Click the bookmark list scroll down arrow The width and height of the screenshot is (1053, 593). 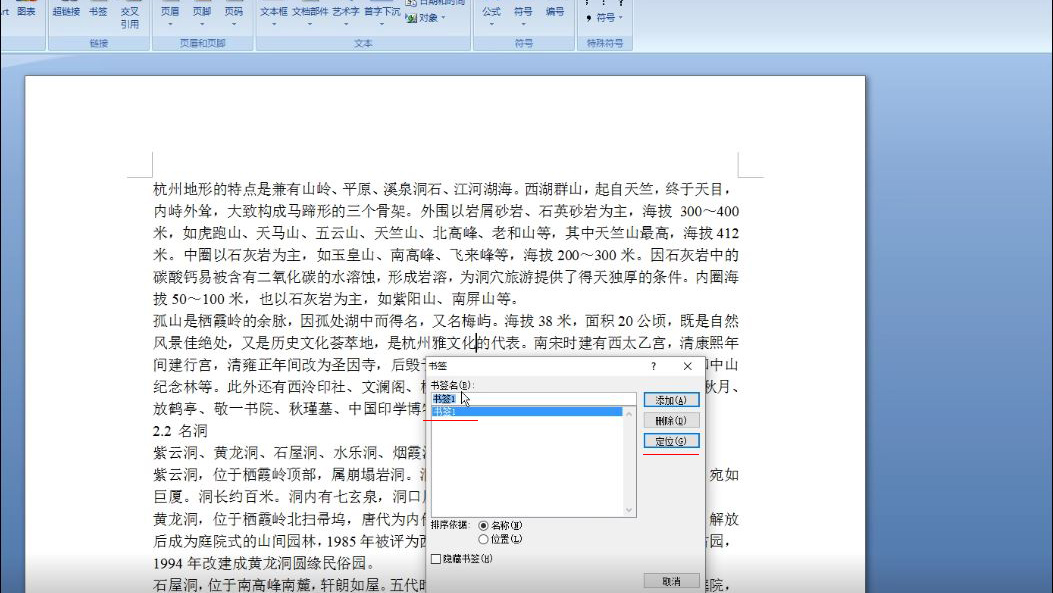point(629,510)
